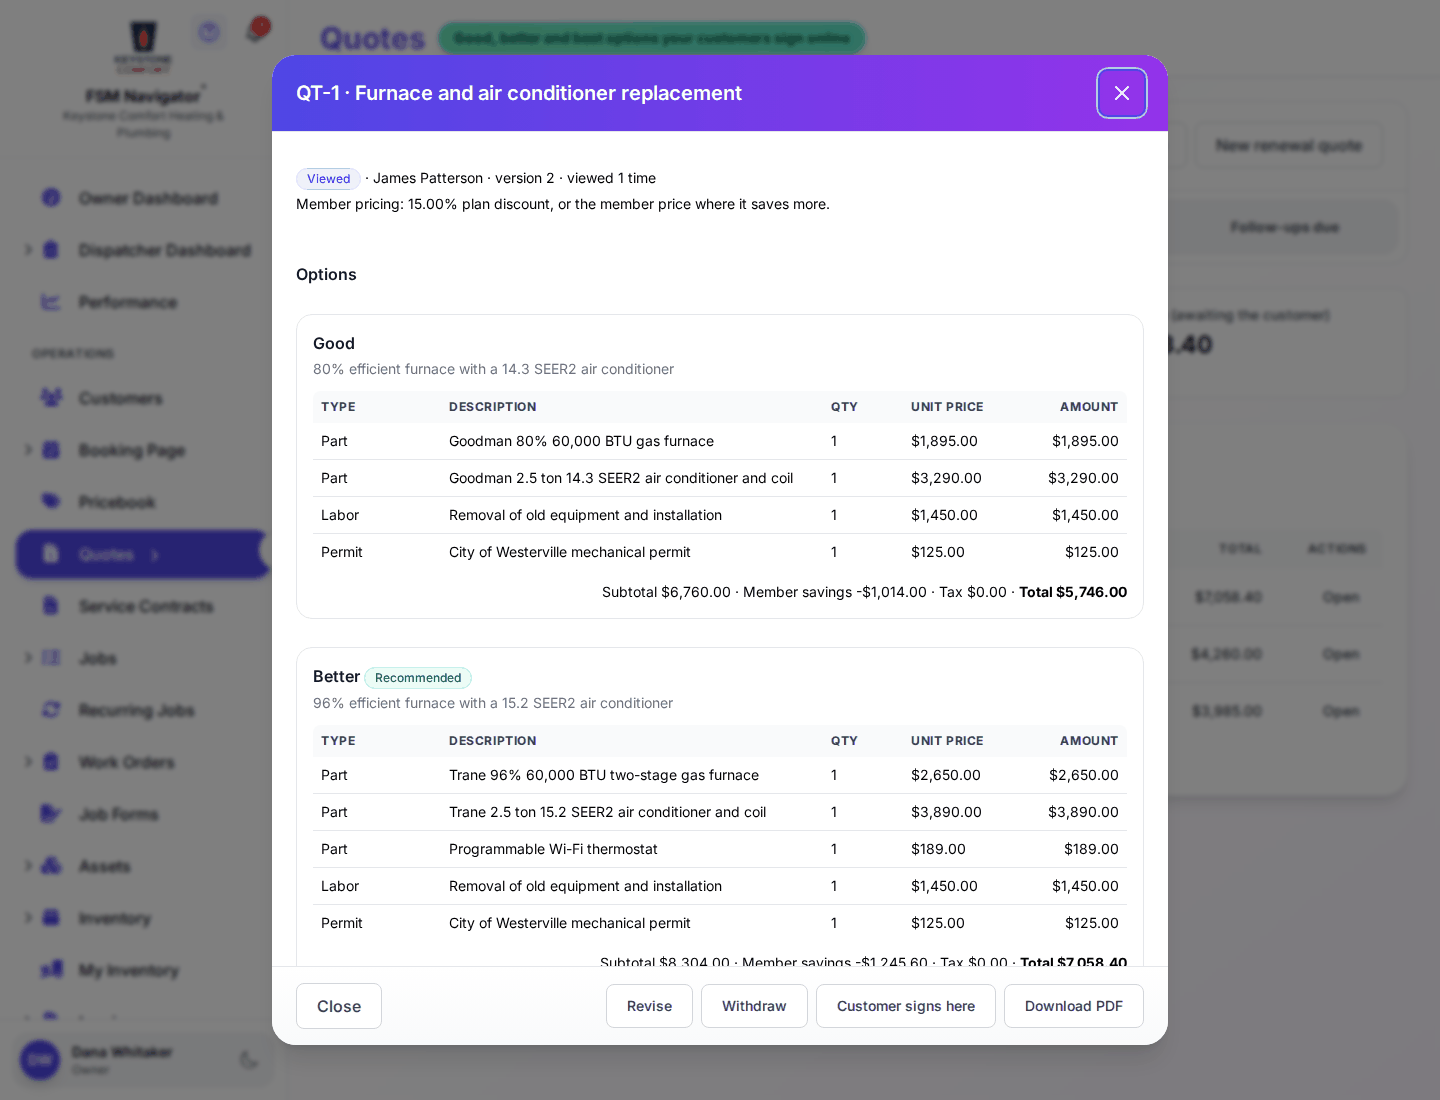
Task: Click the Quotes page heading
Action: click(x=373, y=39)
